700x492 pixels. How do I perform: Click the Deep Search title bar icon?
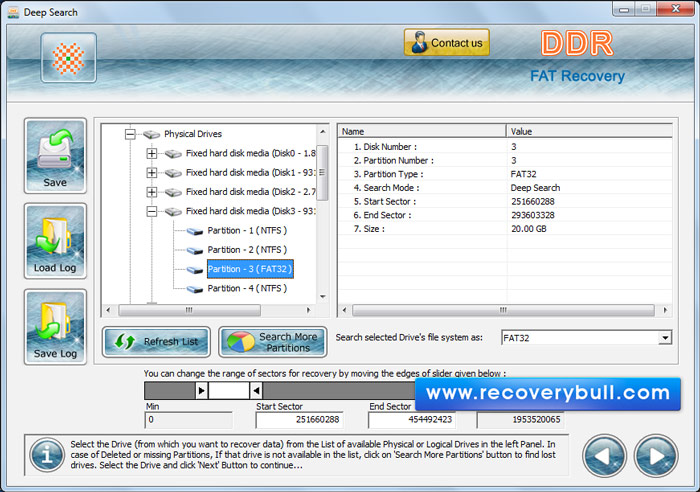click(13, 12)
